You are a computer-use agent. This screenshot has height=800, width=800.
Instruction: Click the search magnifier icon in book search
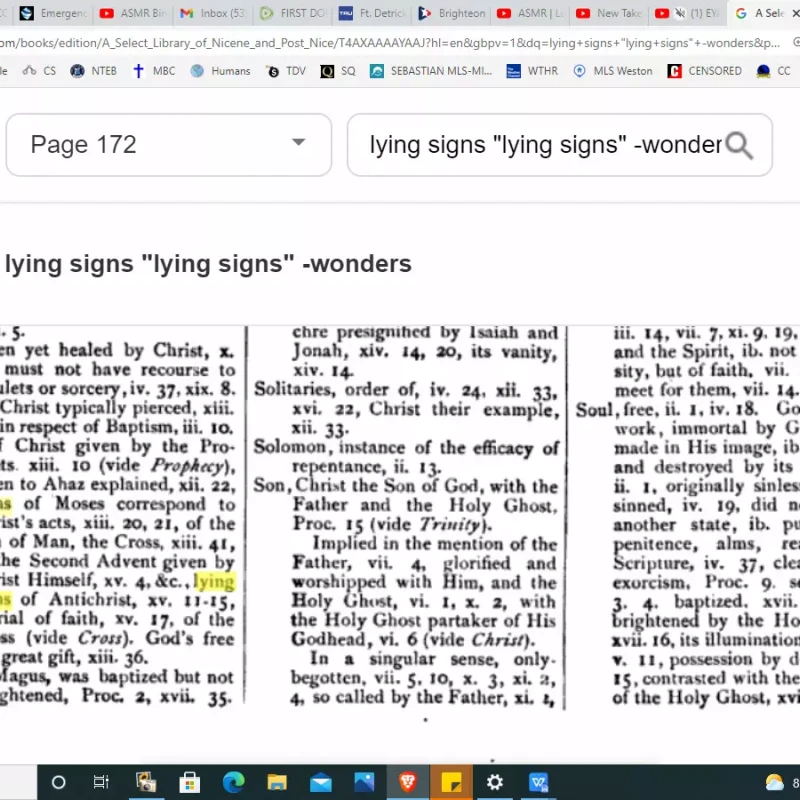738,145
